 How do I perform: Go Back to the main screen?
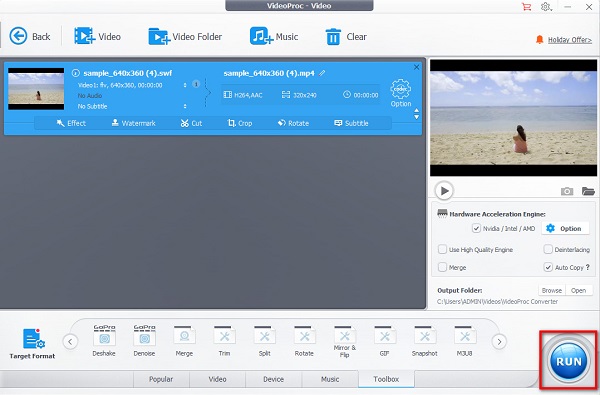point(30,37)
